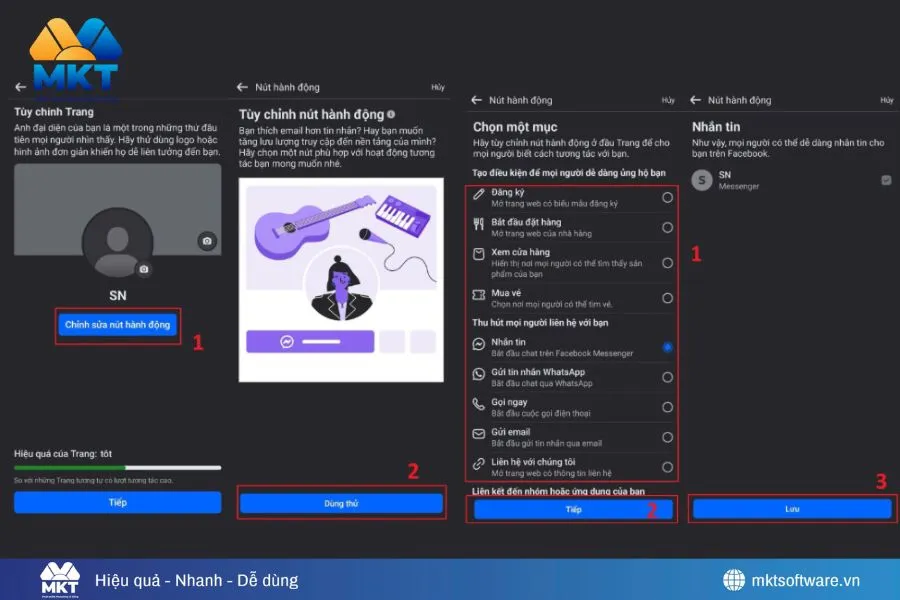Click the Chỉnh sửa nút hành động button

click(x=118, y=325)
